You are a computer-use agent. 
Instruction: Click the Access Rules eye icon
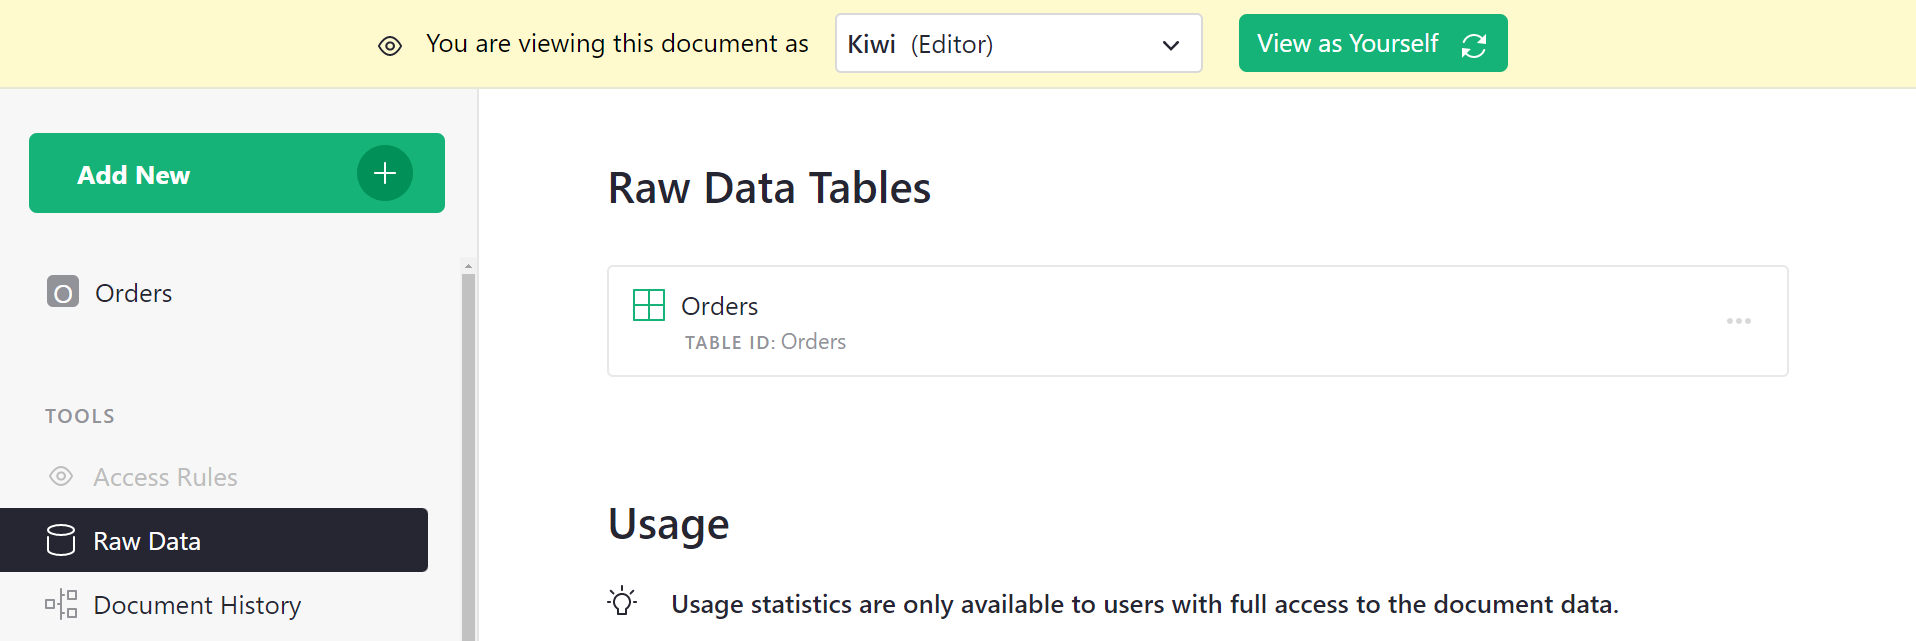(61, 477)
